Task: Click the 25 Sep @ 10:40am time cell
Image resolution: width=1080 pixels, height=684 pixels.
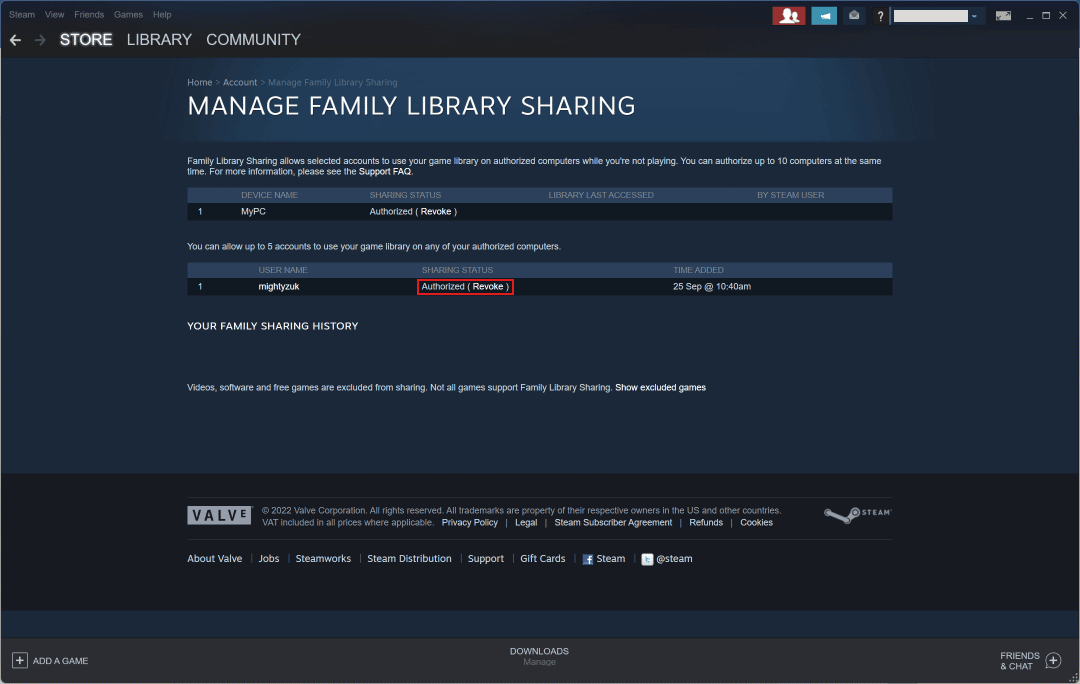Action: pyautogui.click(x=712, y=287)
